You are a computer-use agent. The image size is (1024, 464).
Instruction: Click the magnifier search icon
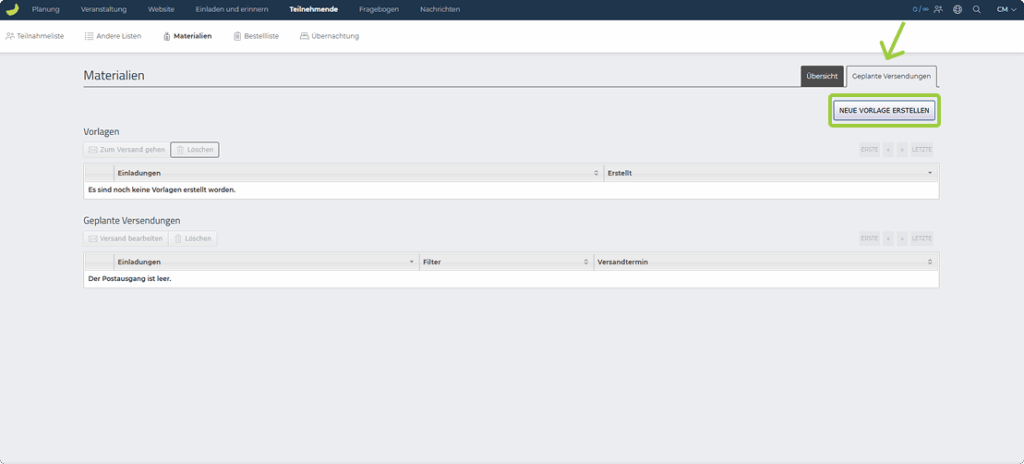point(977,10)
